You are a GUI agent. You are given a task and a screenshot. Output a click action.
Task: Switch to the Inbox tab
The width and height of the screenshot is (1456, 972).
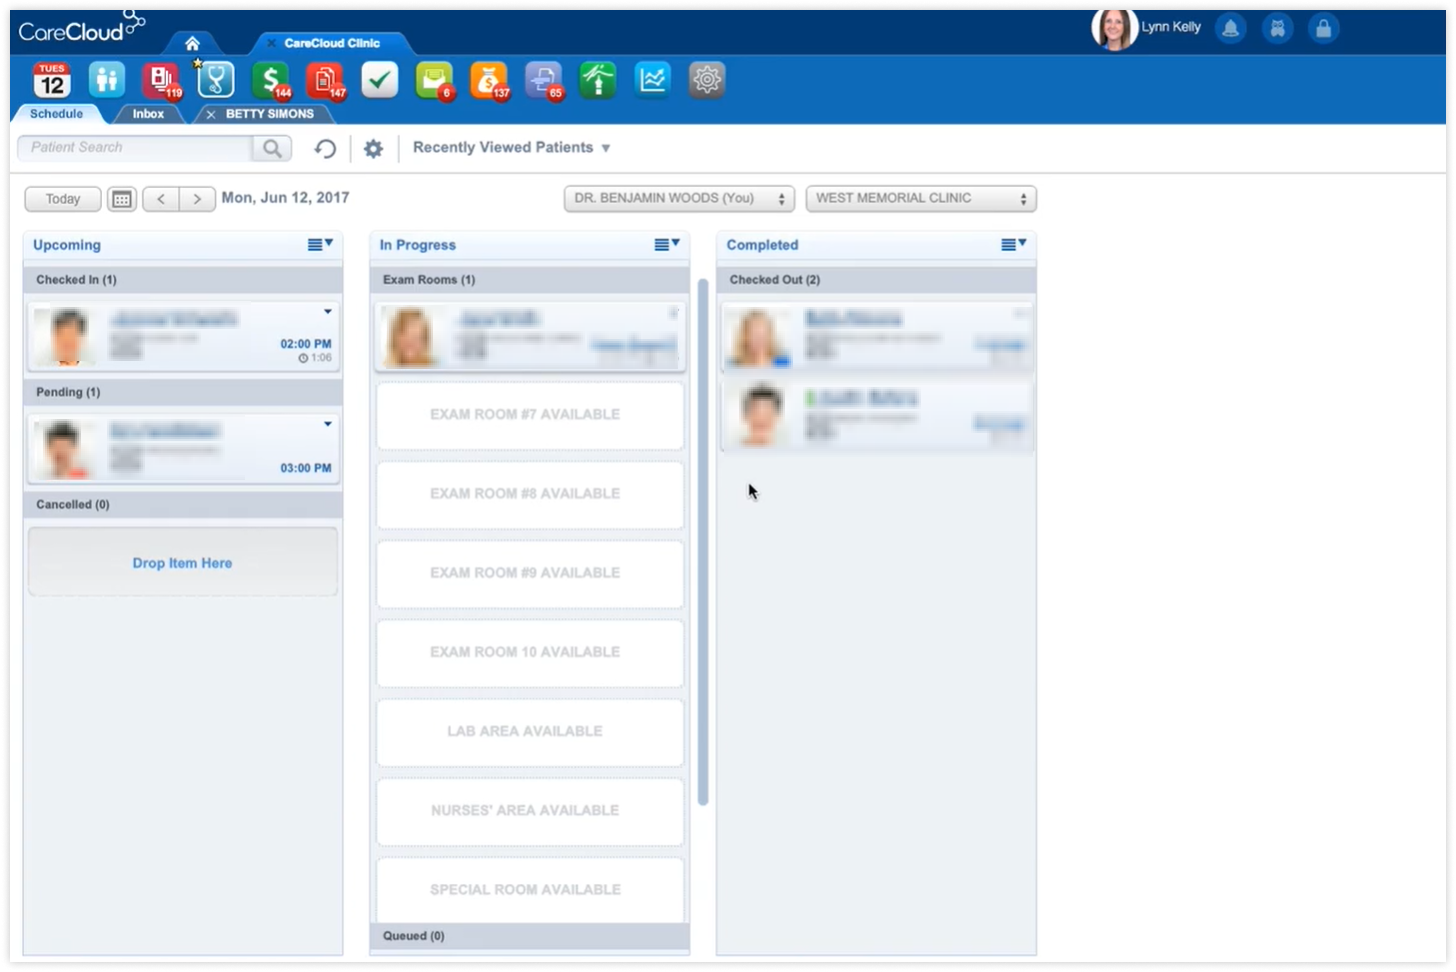pyautogui.click(x=148, y=114)
